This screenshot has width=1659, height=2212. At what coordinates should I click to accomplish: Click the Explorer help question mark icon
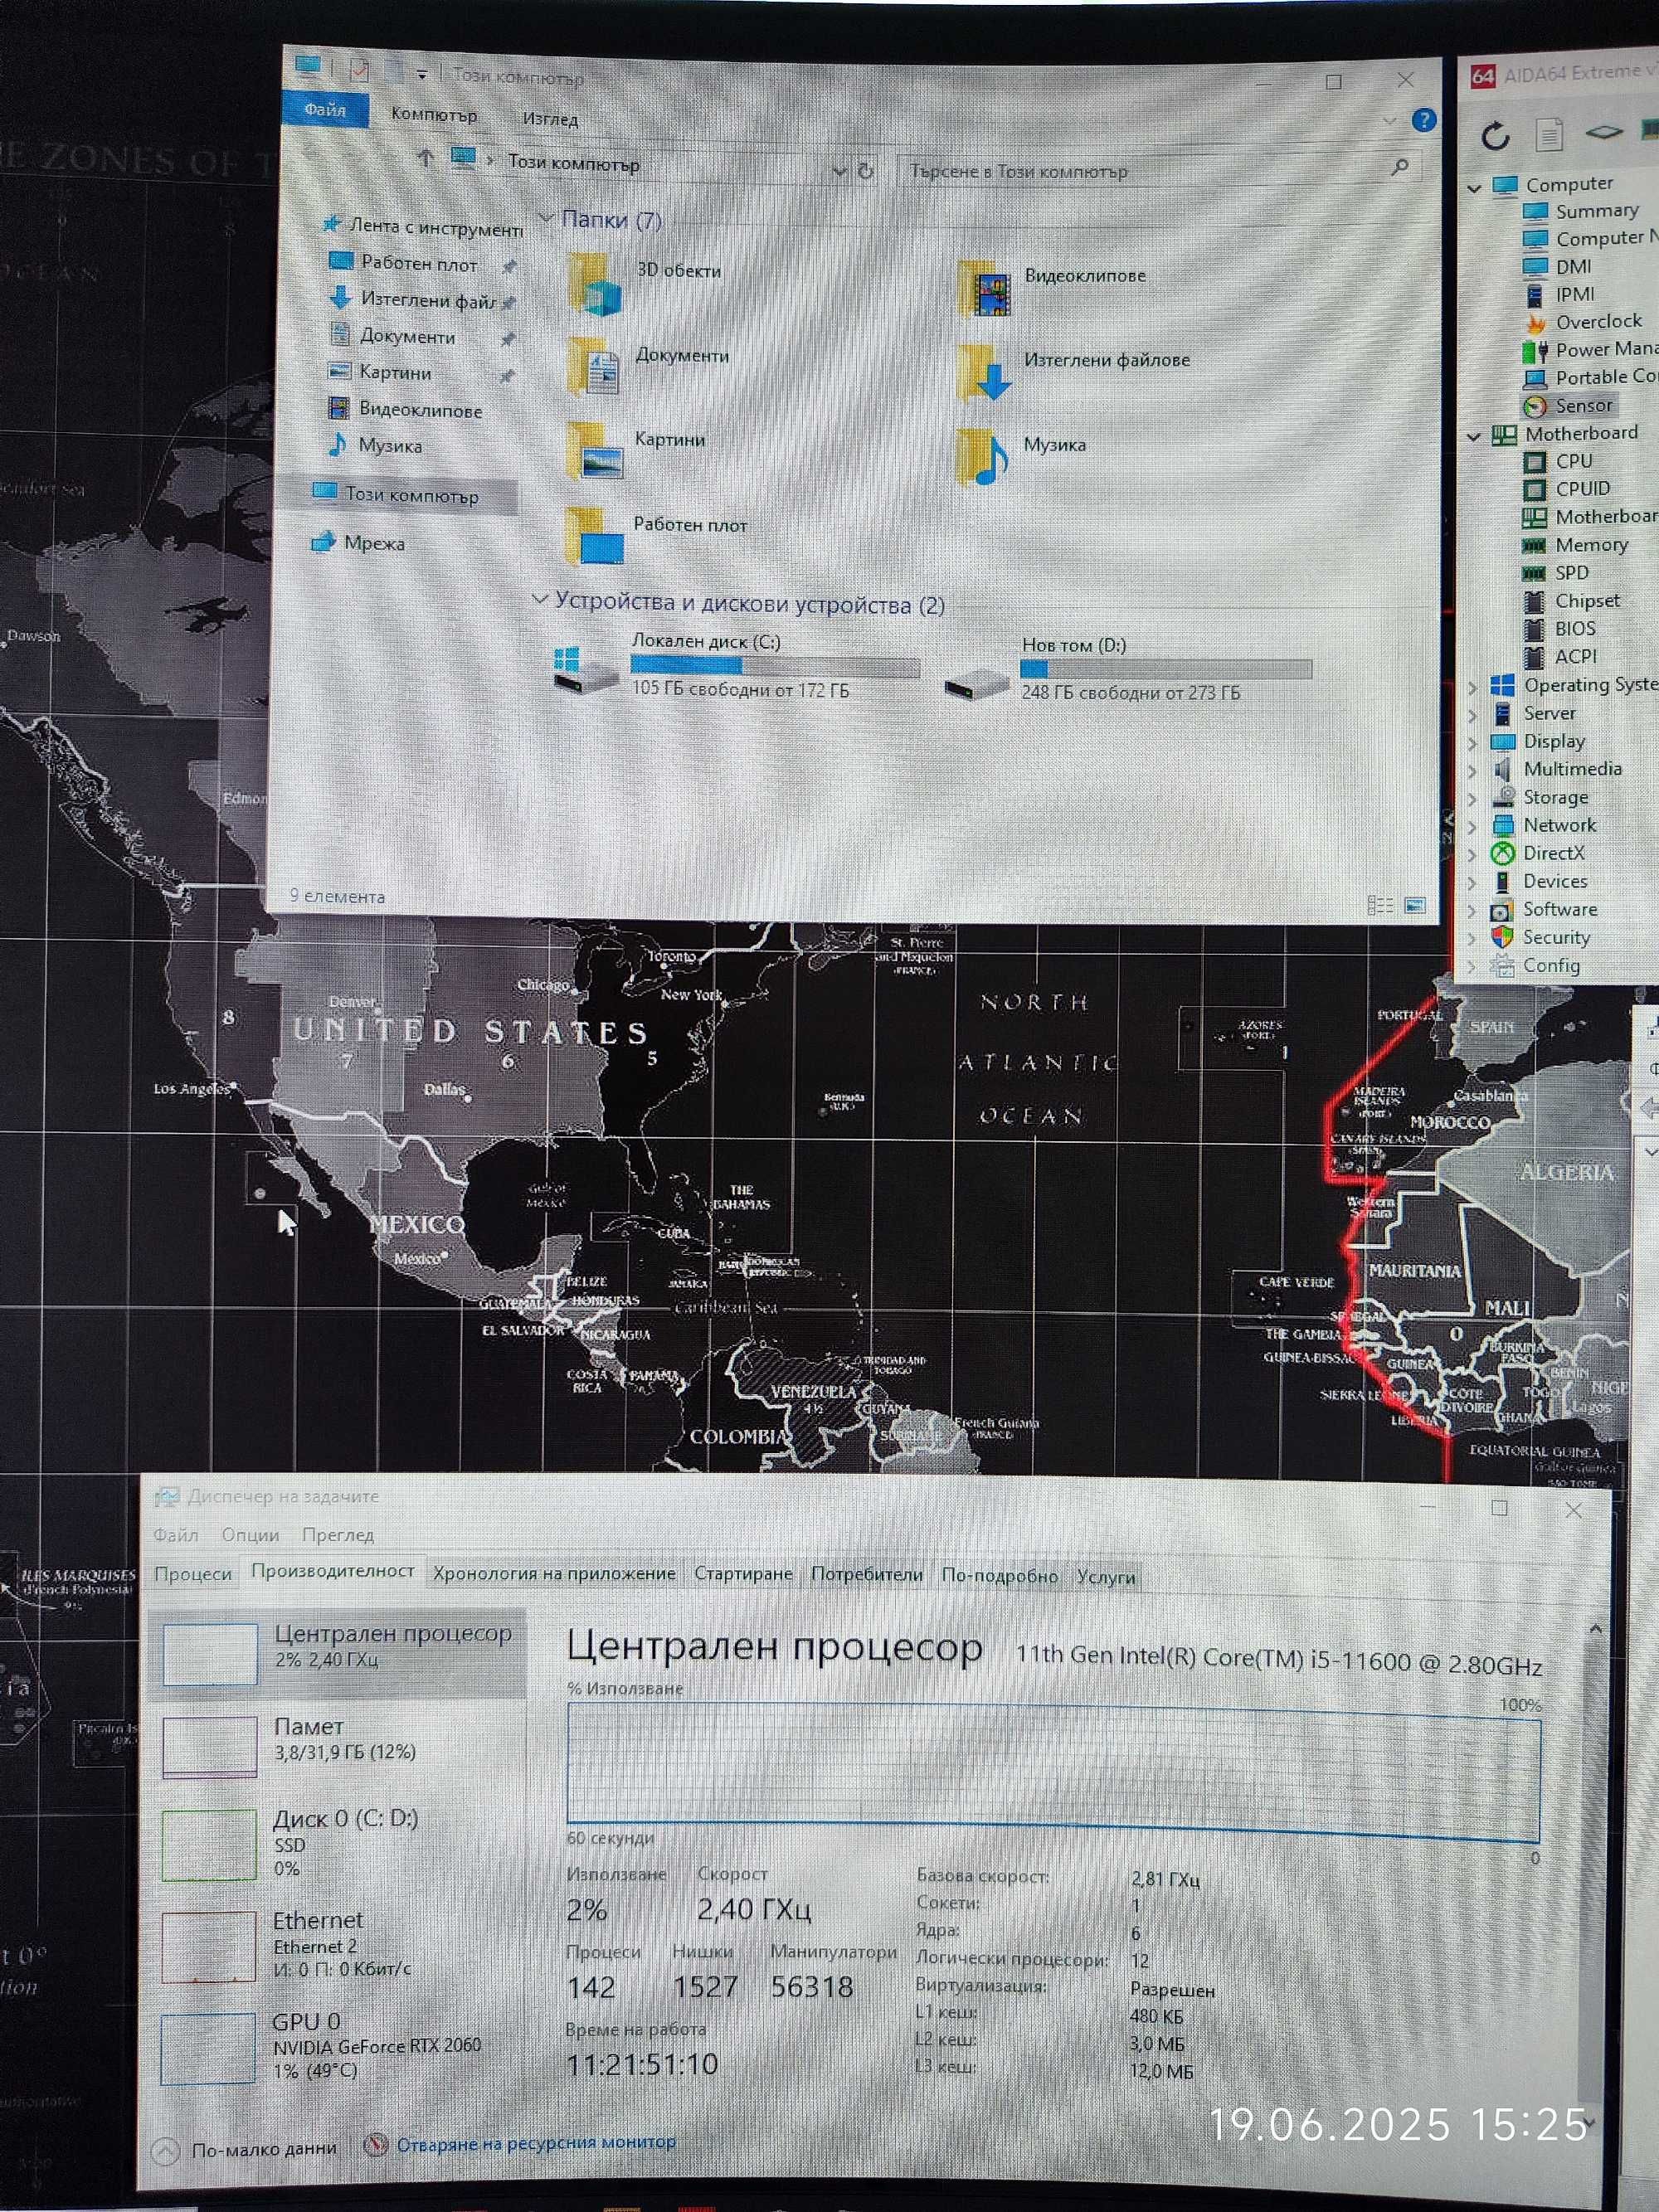click(1423, 121)
